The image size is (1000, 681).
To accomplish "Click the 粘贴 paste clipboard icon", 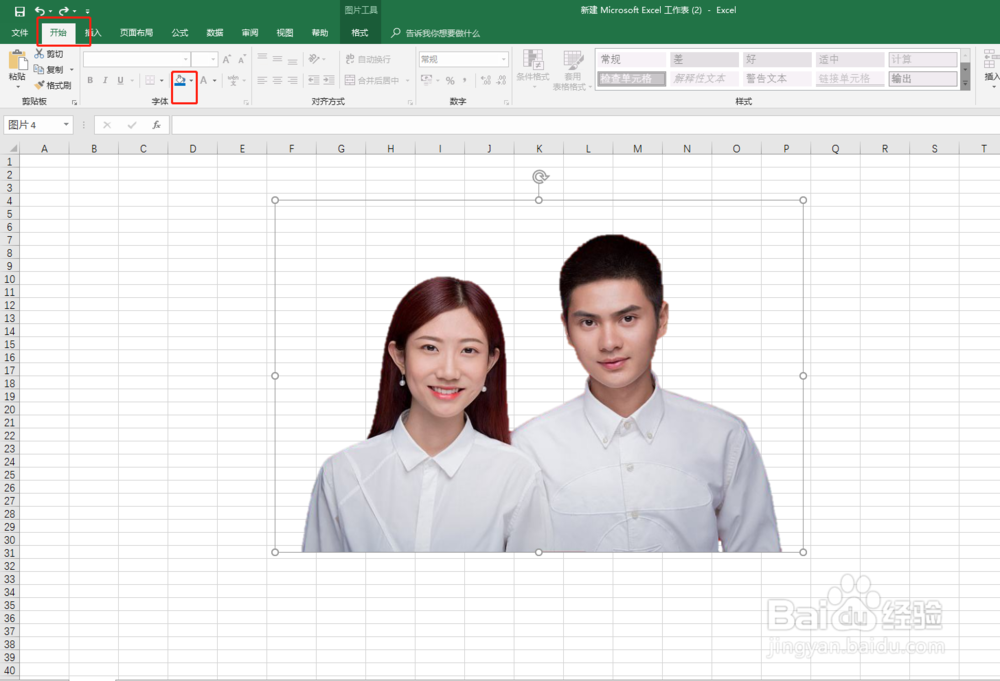I will pyautogui.click(x=17, y=60).
